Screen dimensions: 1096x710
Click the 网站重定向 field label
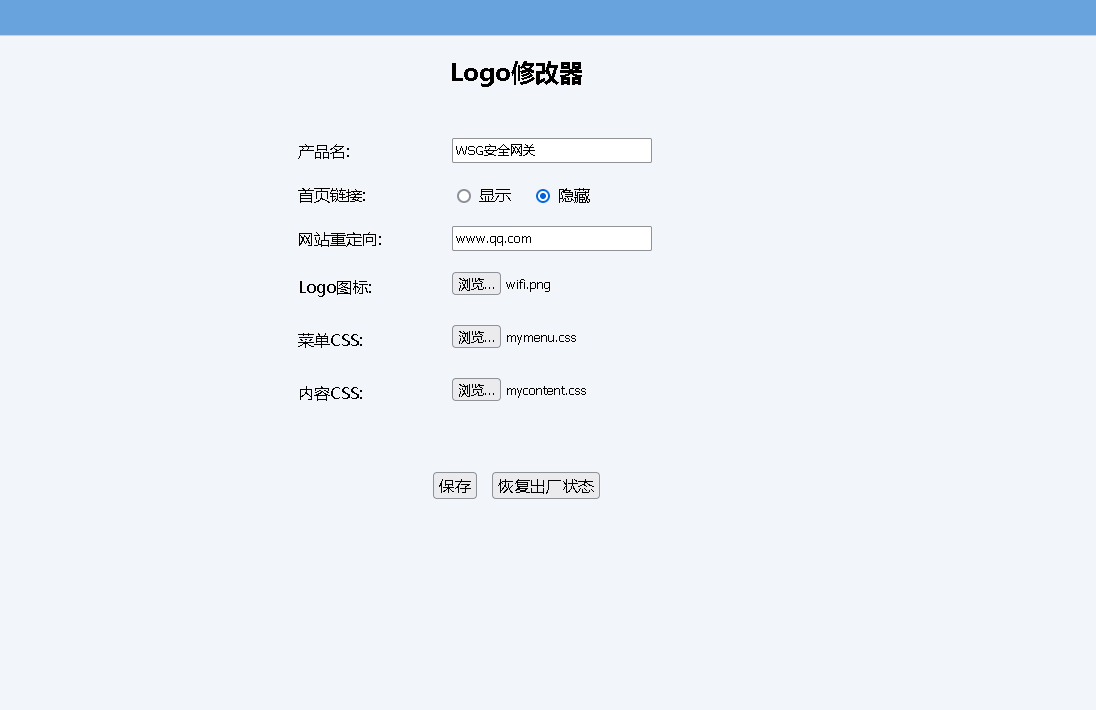point(339,240)
